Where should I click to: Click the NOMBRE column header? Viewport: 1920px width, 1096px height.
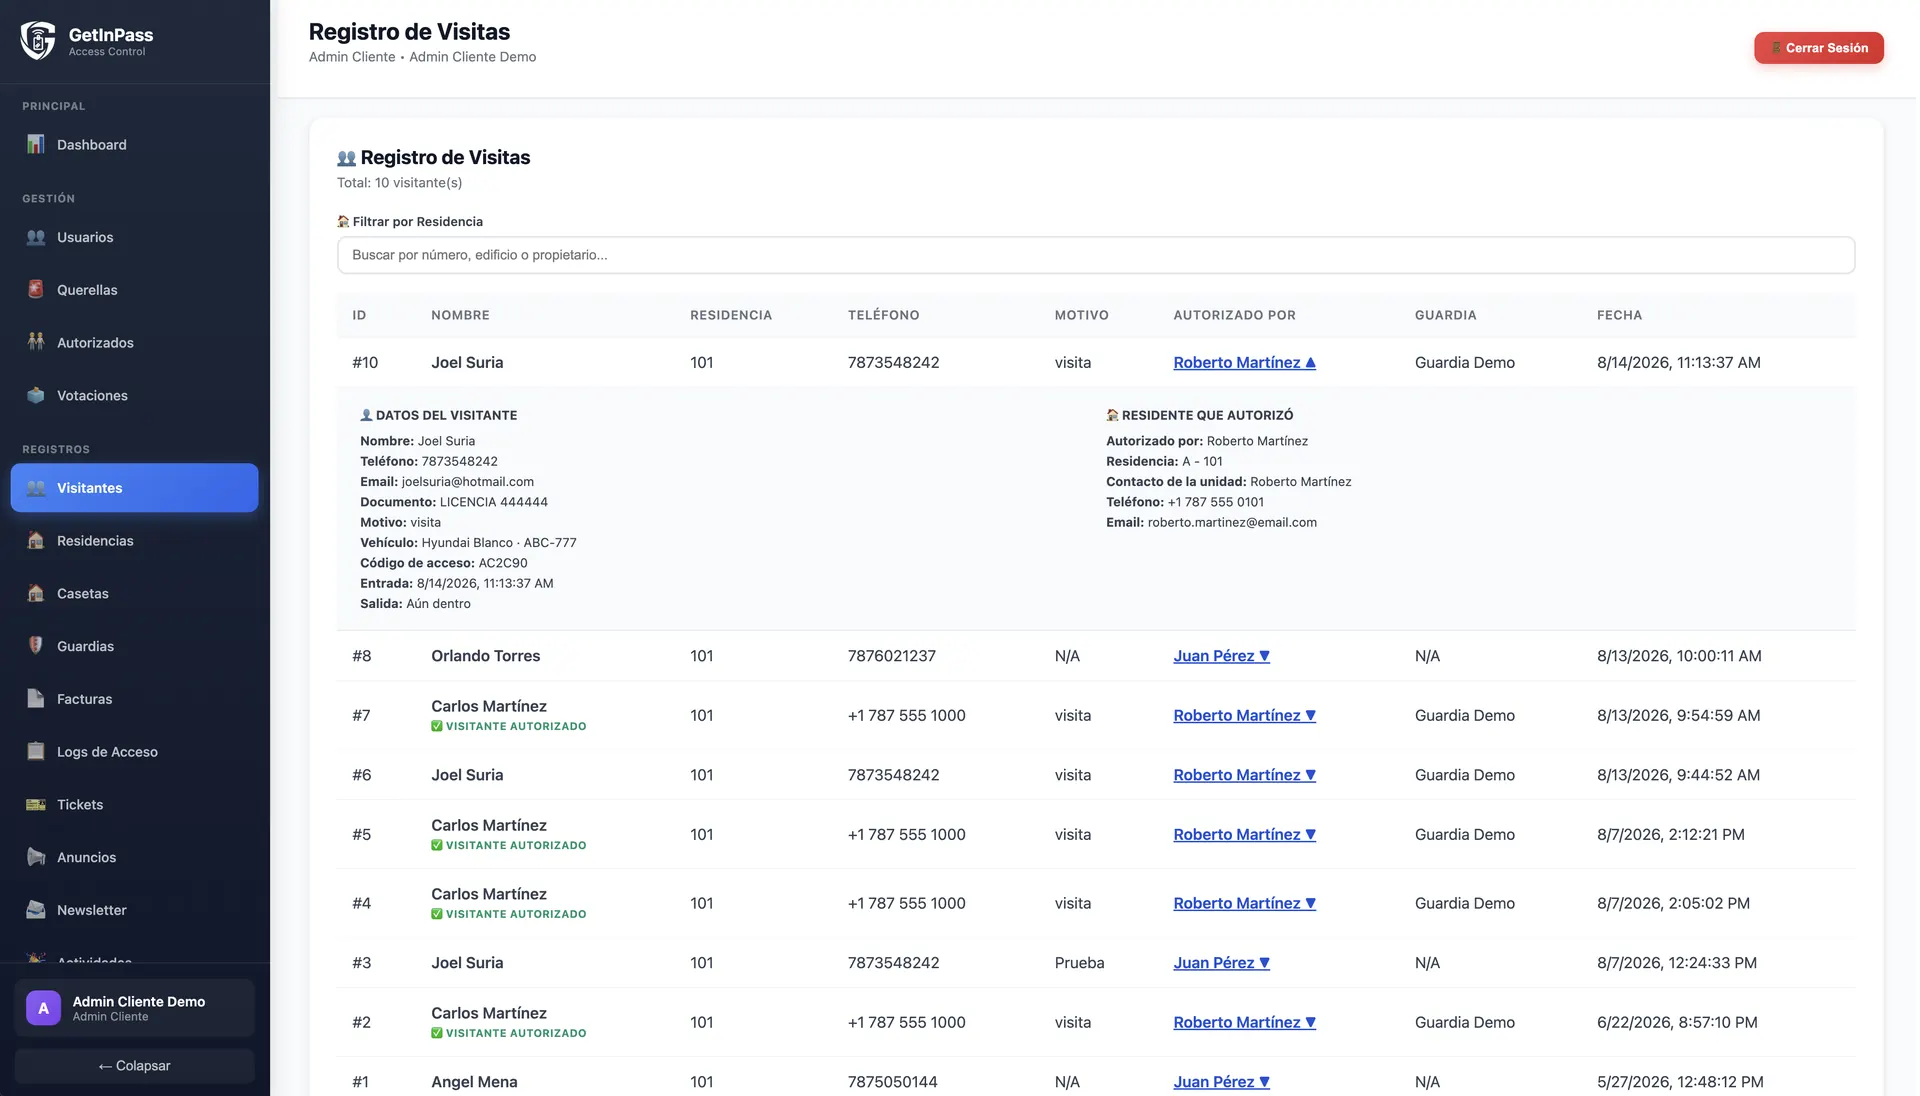(x=460, y=315)
